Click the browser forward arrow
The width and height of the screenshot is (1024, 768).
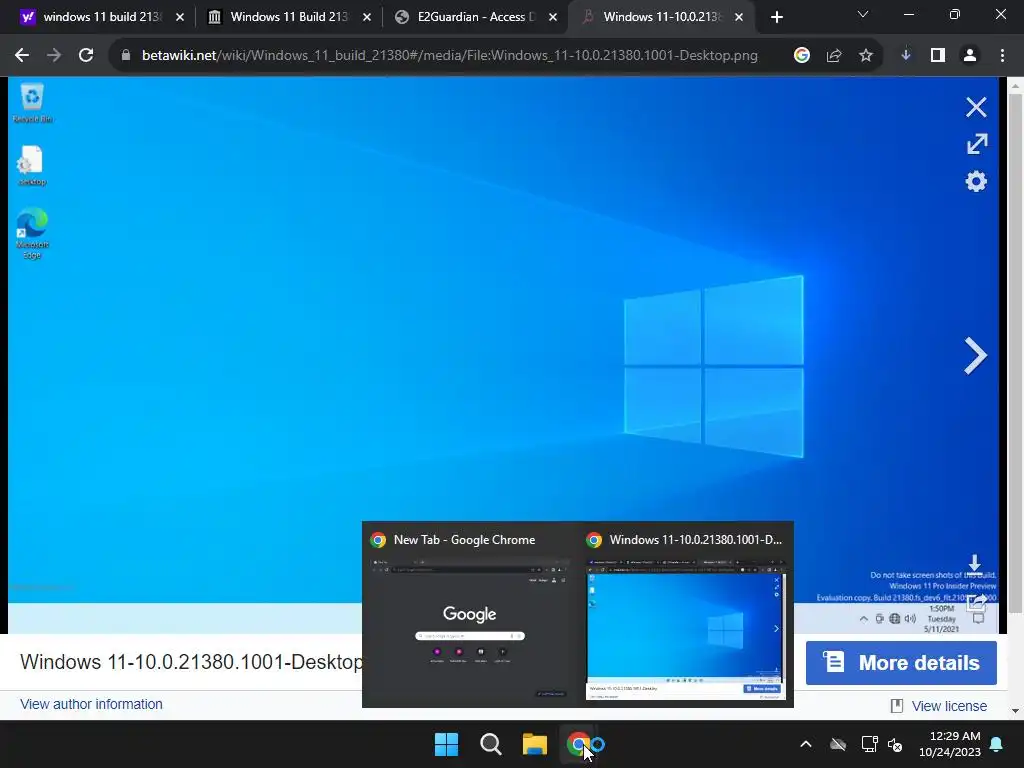[54, 56]
